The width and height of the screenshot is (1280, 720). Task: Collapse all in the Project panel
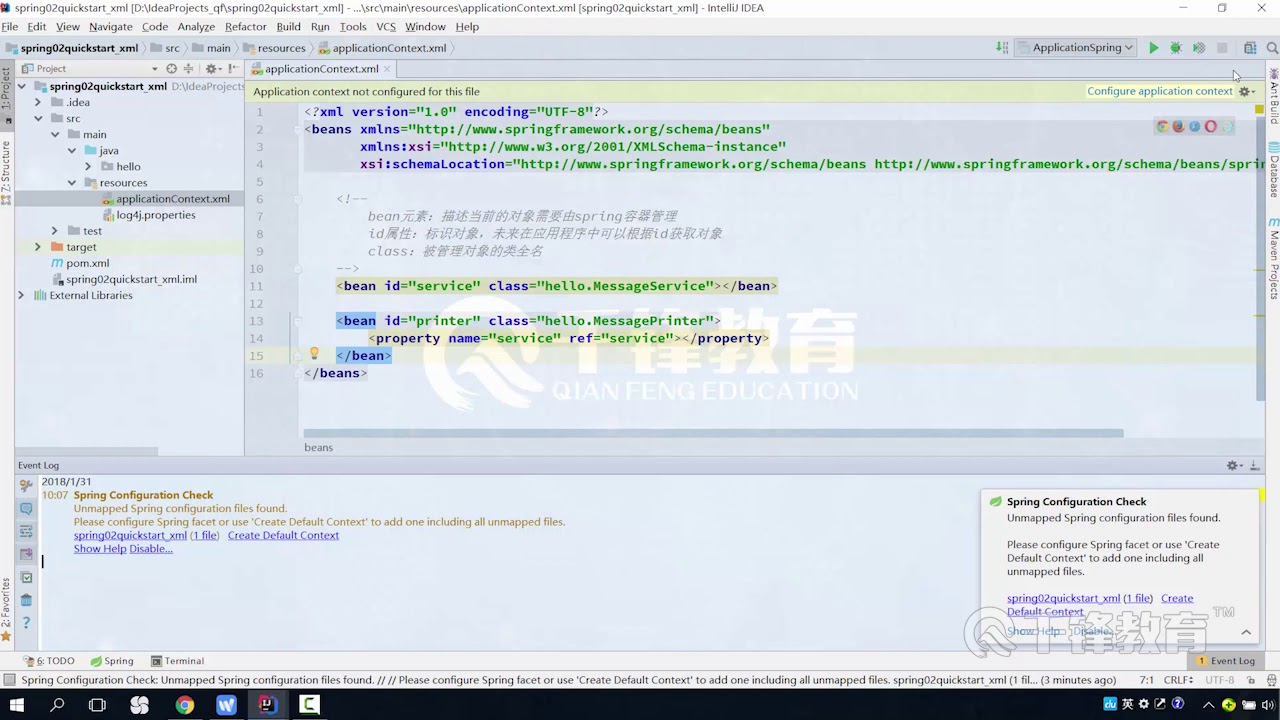[188, 69]
